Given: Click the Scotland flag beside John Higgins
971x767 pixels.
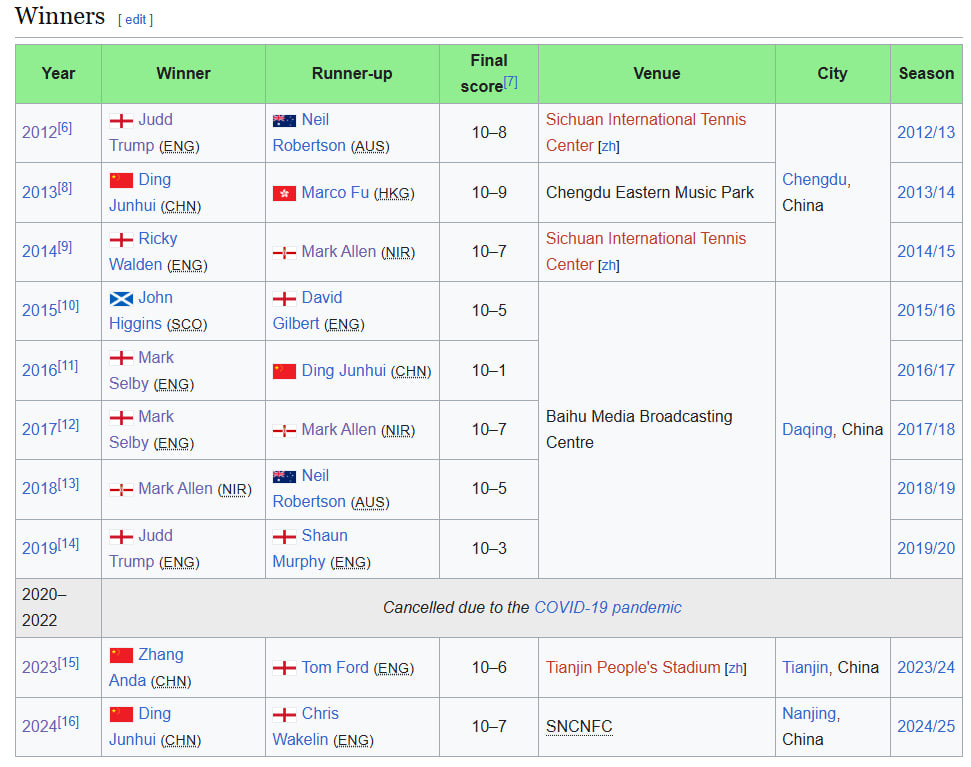Looking at the screenshot, I should pyautogui.click(x=121, y=298).
